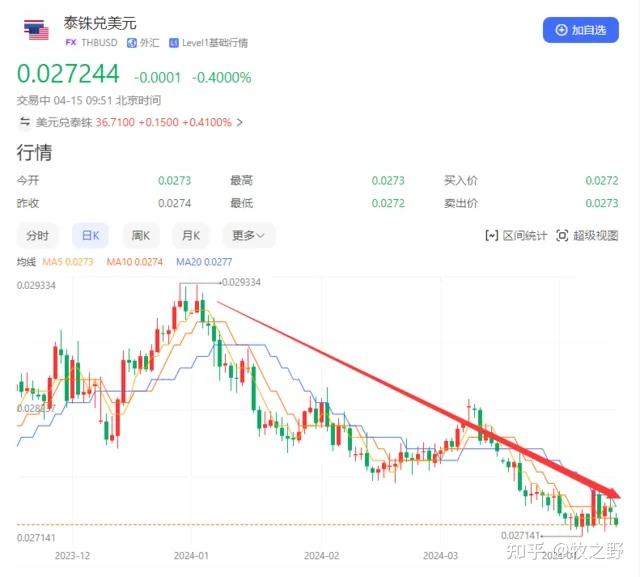
Task: Click the Thai-US flag currency pair icon
Action: coord(36,30)
